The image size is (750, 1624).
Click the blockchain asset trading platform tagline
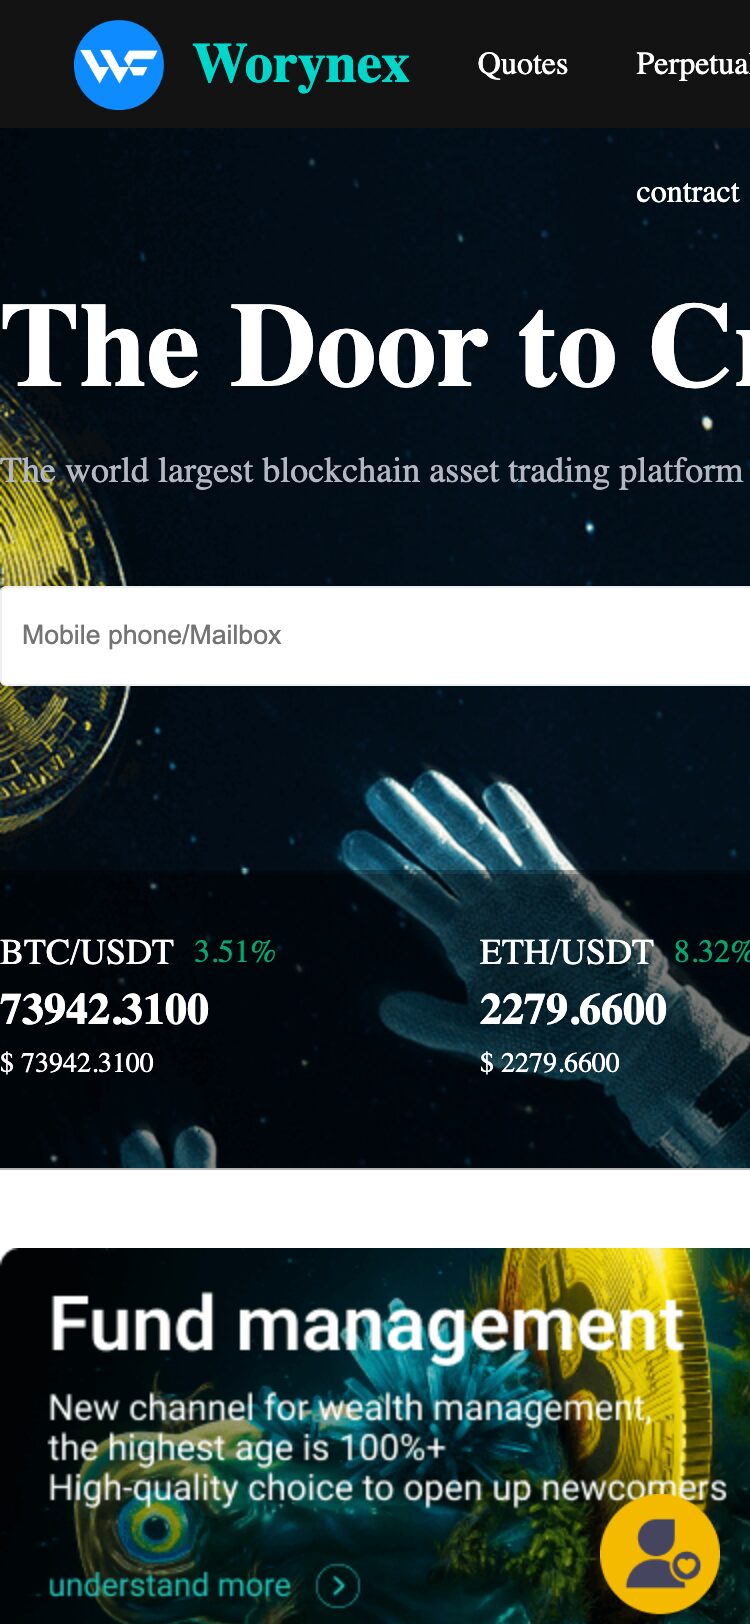coord(372,471)
